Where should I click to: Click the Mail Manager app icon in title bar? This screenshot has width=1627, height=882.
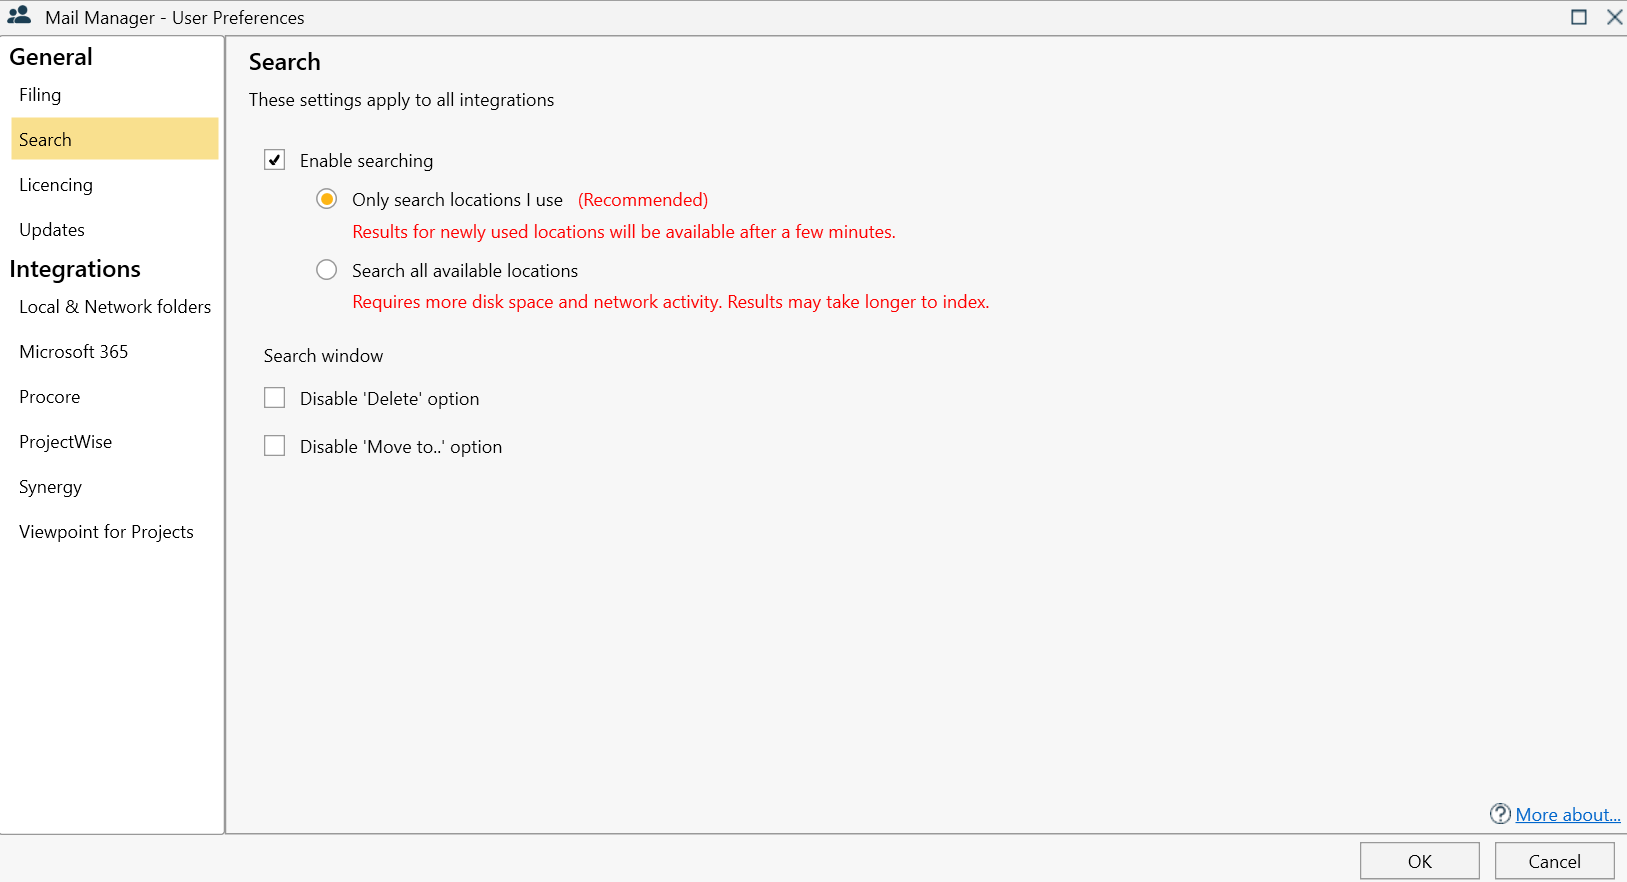pyautogui.click(x=19, y=16)
